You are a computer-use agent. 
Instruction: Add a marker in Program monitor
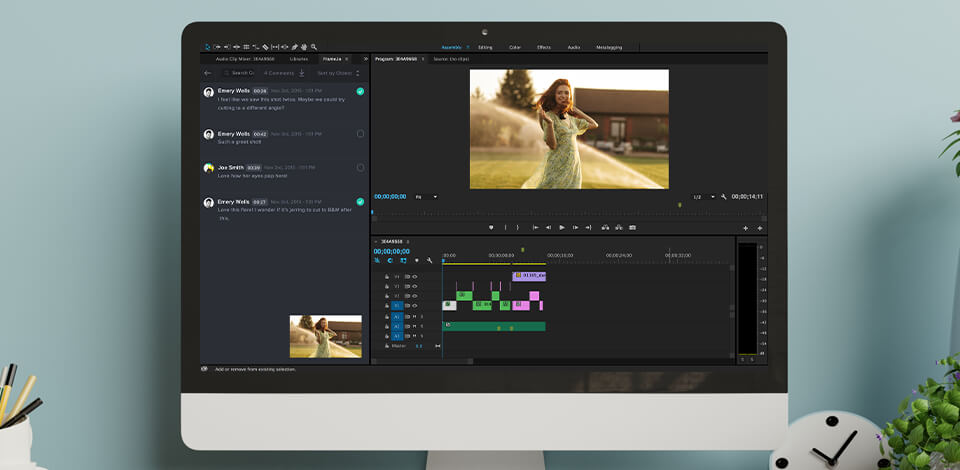pos(491,227)
